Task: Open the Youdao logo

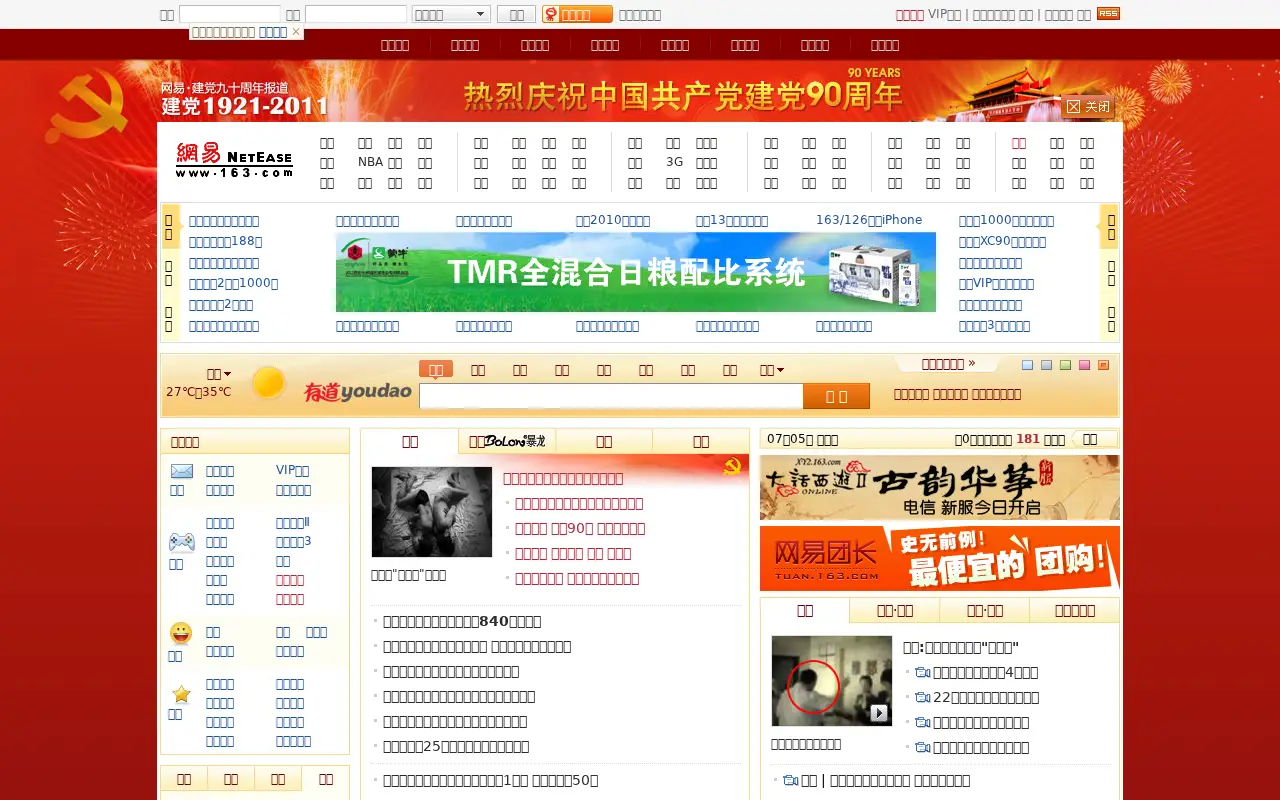Action: [358, 392]
